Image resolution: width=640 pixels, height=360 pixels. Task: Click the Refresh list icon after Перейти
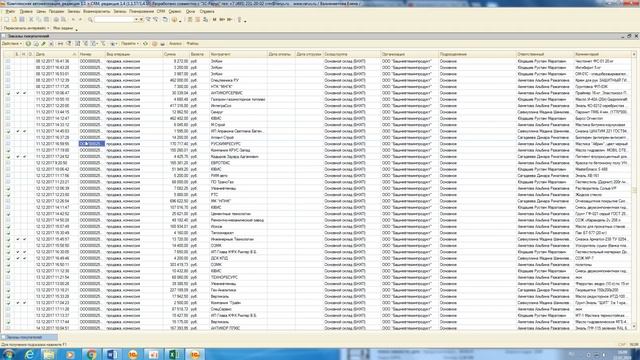[x=145, y=44]
